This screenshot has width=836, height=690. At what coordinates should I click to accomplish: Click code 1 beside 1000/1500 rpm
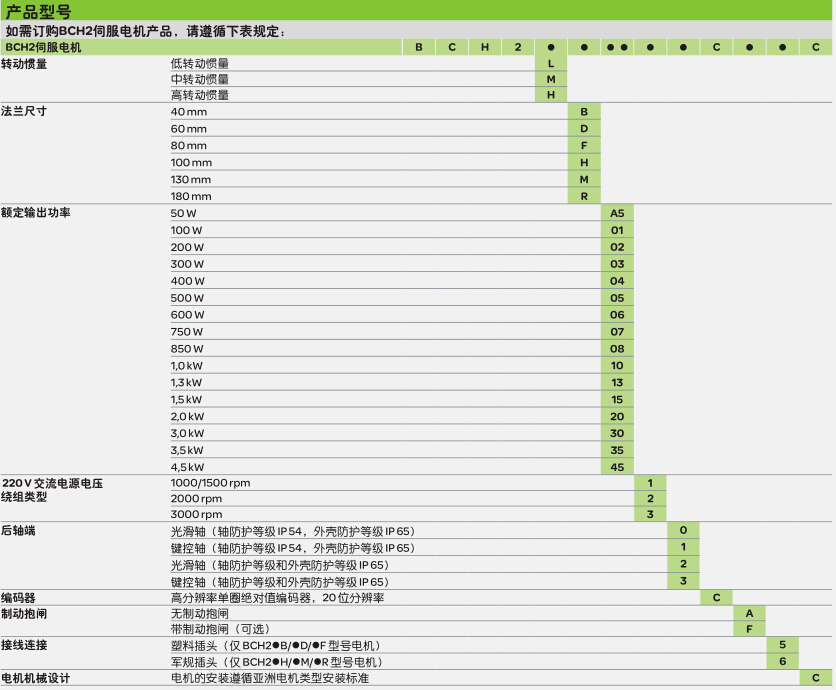click(x=650, y=483)
